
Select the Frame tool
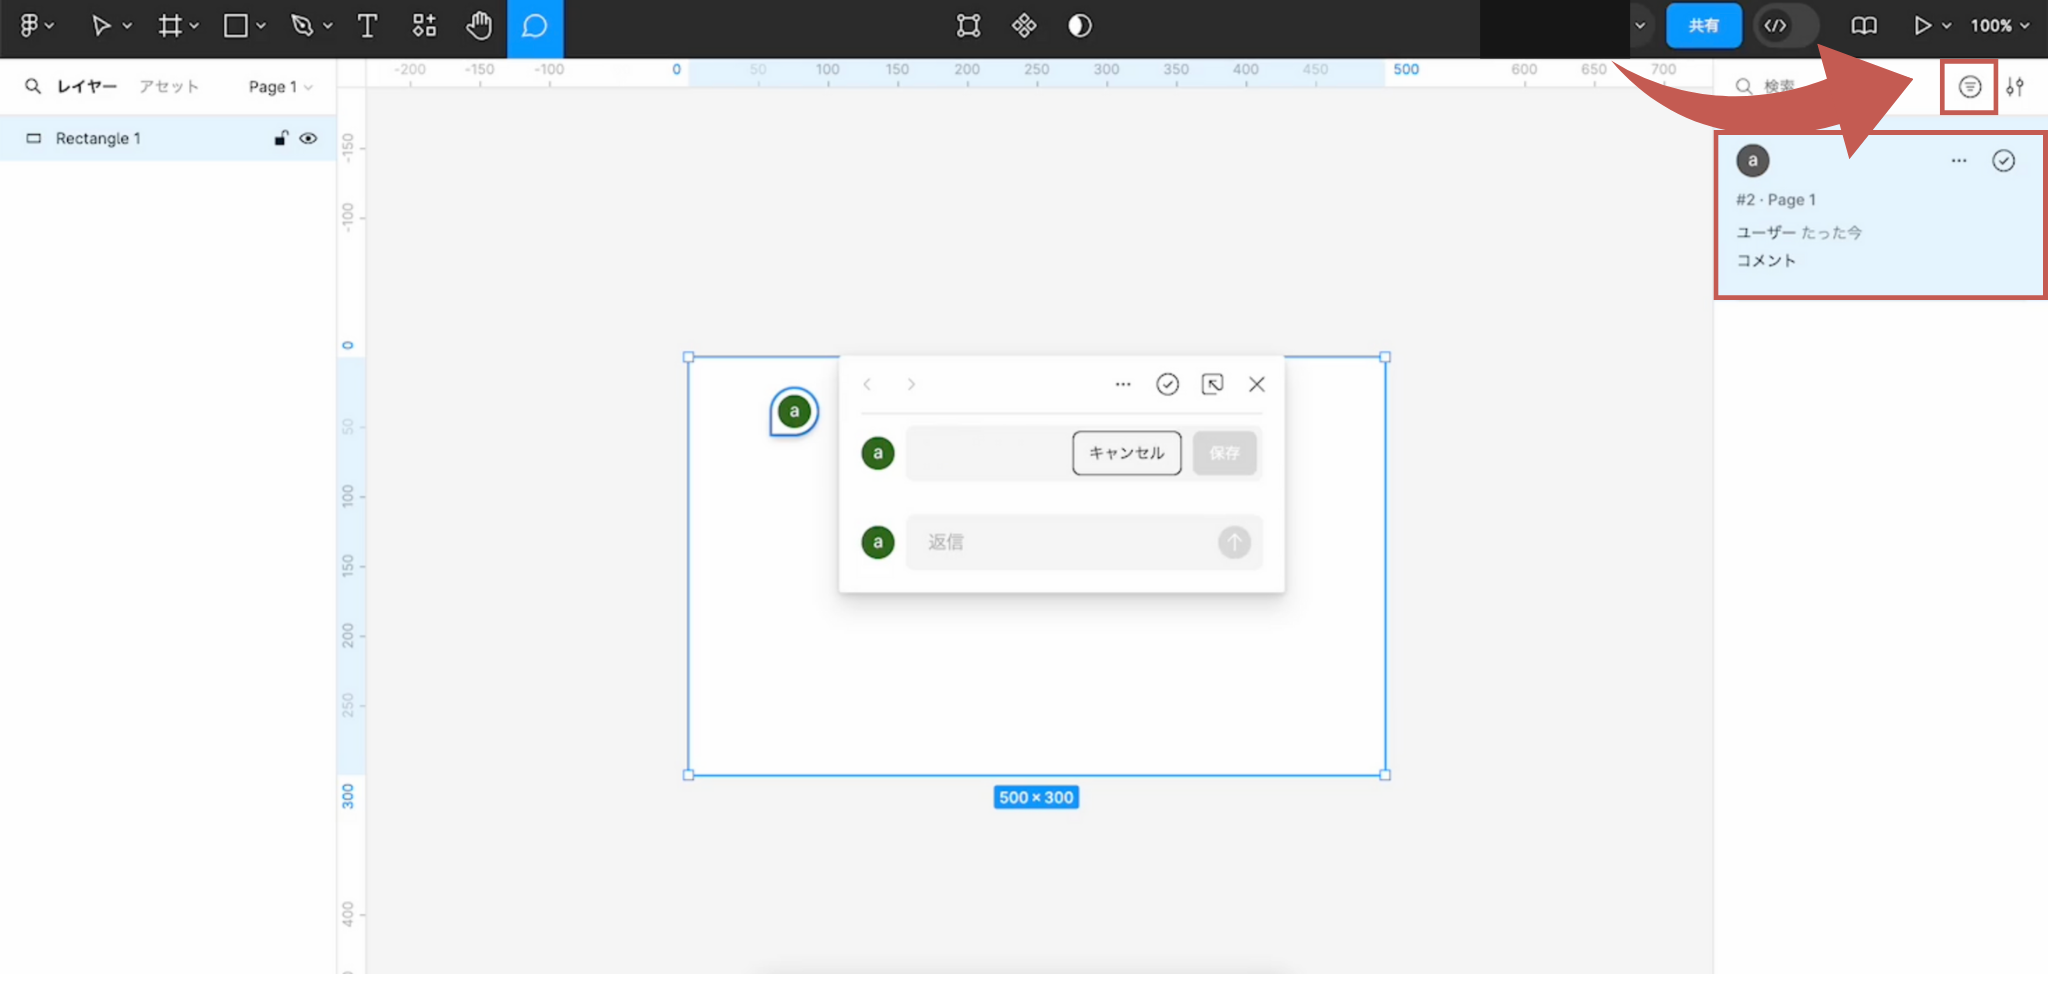click(168, 26)
